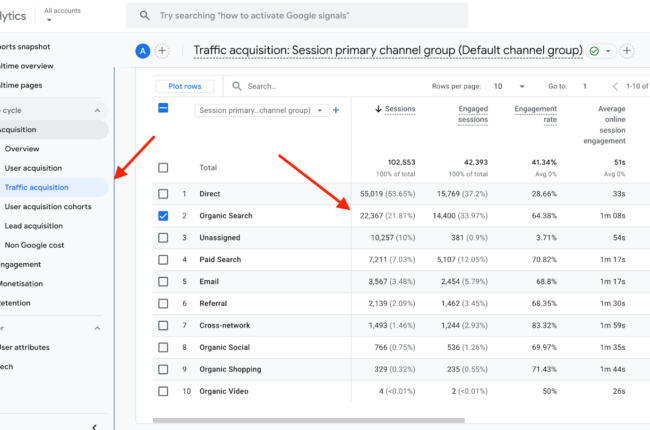The height and width of the screenshot is (430, 650).
Task: Open the All accounts dropdown
Action: pos(62,15)
